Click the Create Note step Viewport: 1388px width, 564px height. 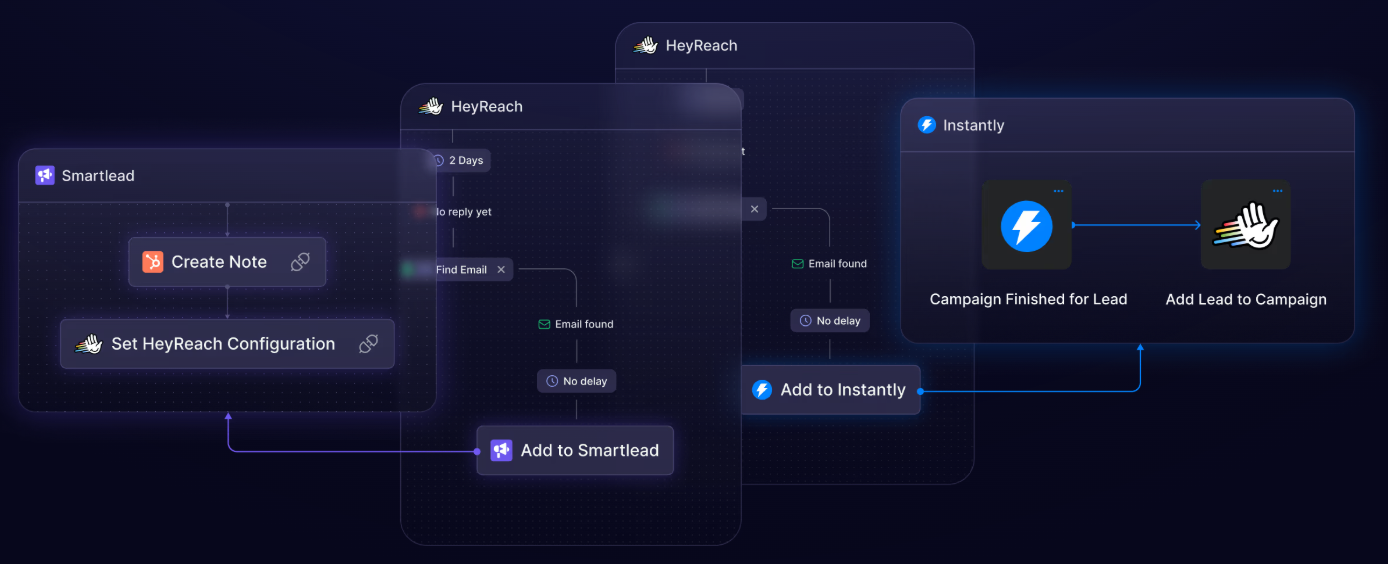227,262
